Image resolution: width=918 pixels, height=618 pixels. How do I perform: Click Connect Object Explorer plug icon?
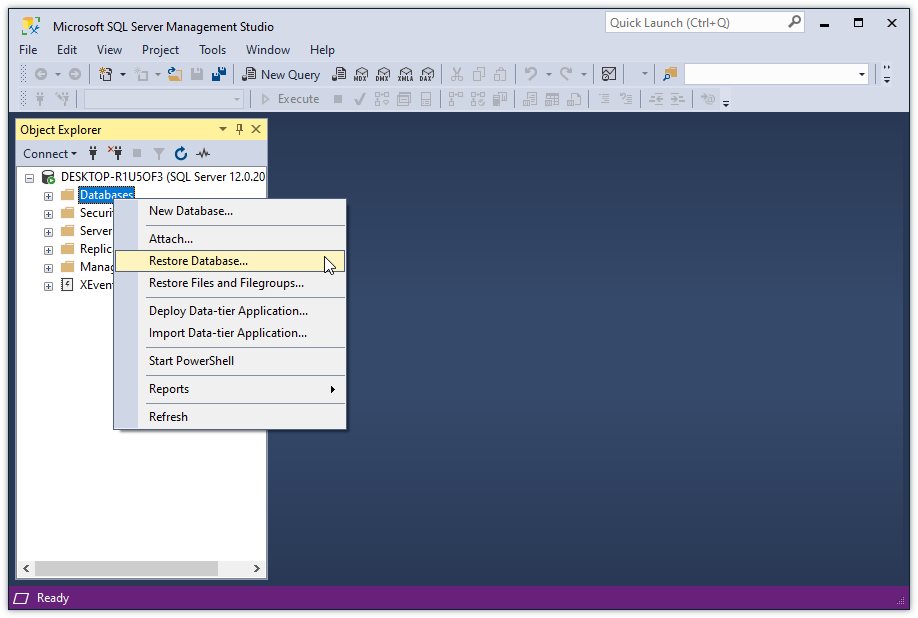tap(93, 153)
